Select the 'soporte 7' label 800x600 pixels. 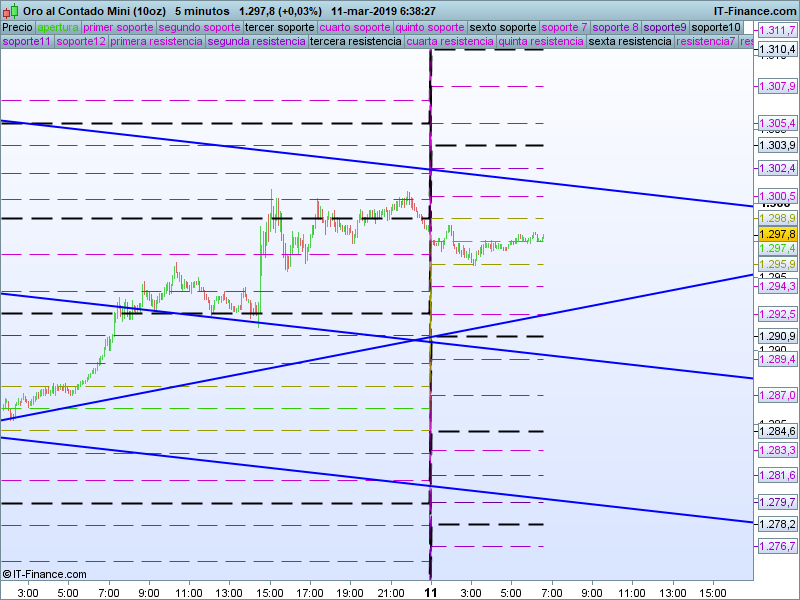point(564,27)
